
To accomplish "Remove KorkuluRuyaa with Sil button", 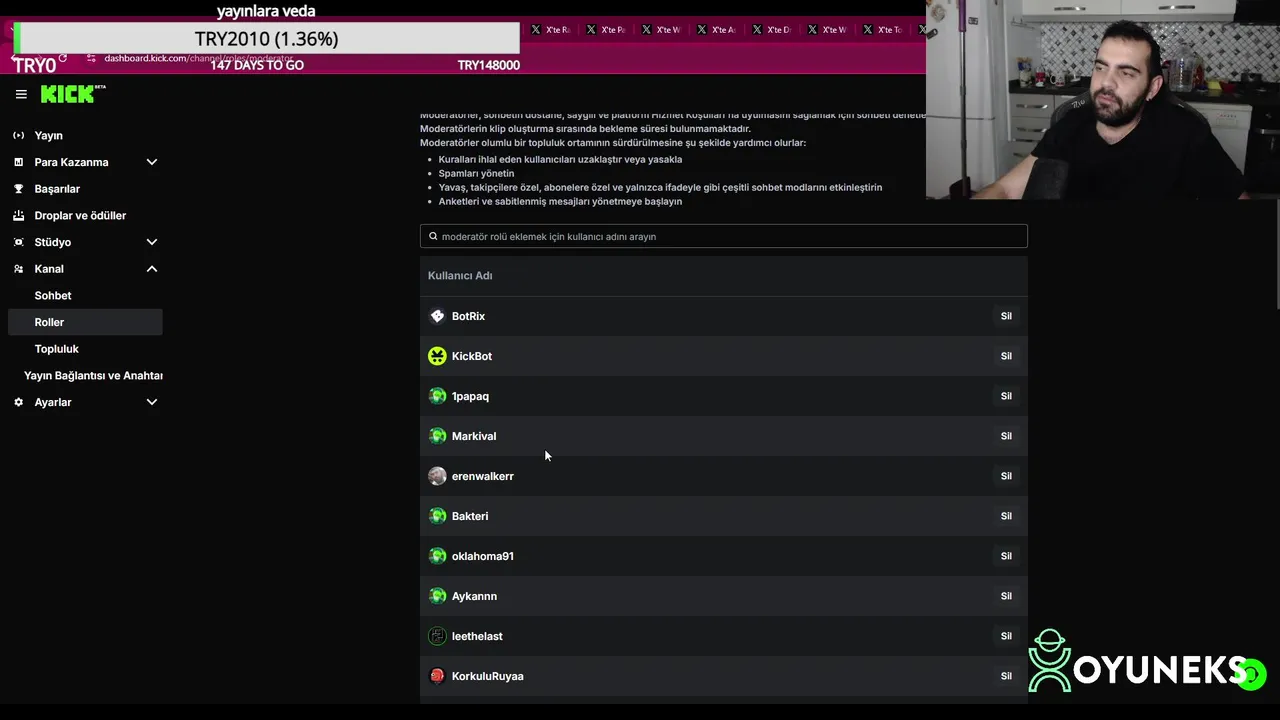I will point(1006,676).
